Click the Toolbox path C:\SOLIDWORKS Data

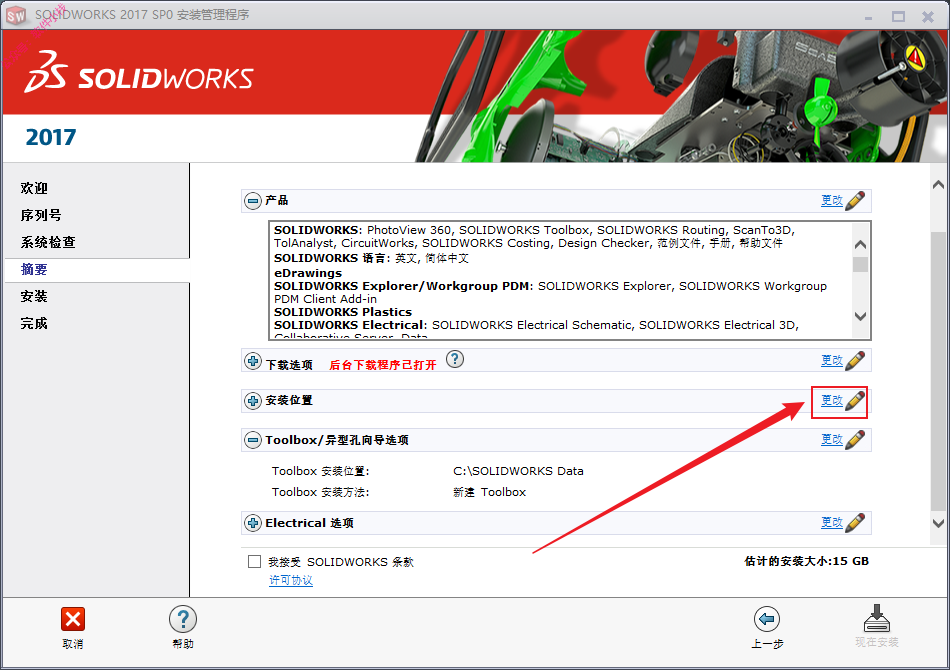click(518, 471)
